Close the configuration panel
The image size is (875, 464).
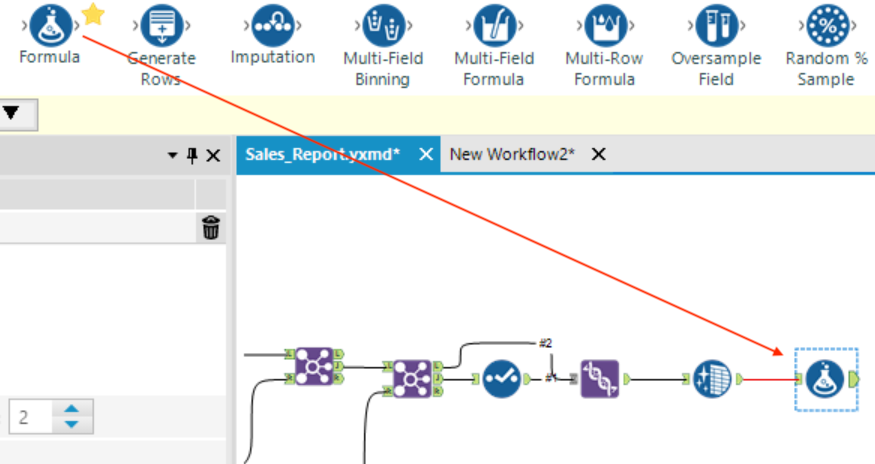(x=213, y=155)
